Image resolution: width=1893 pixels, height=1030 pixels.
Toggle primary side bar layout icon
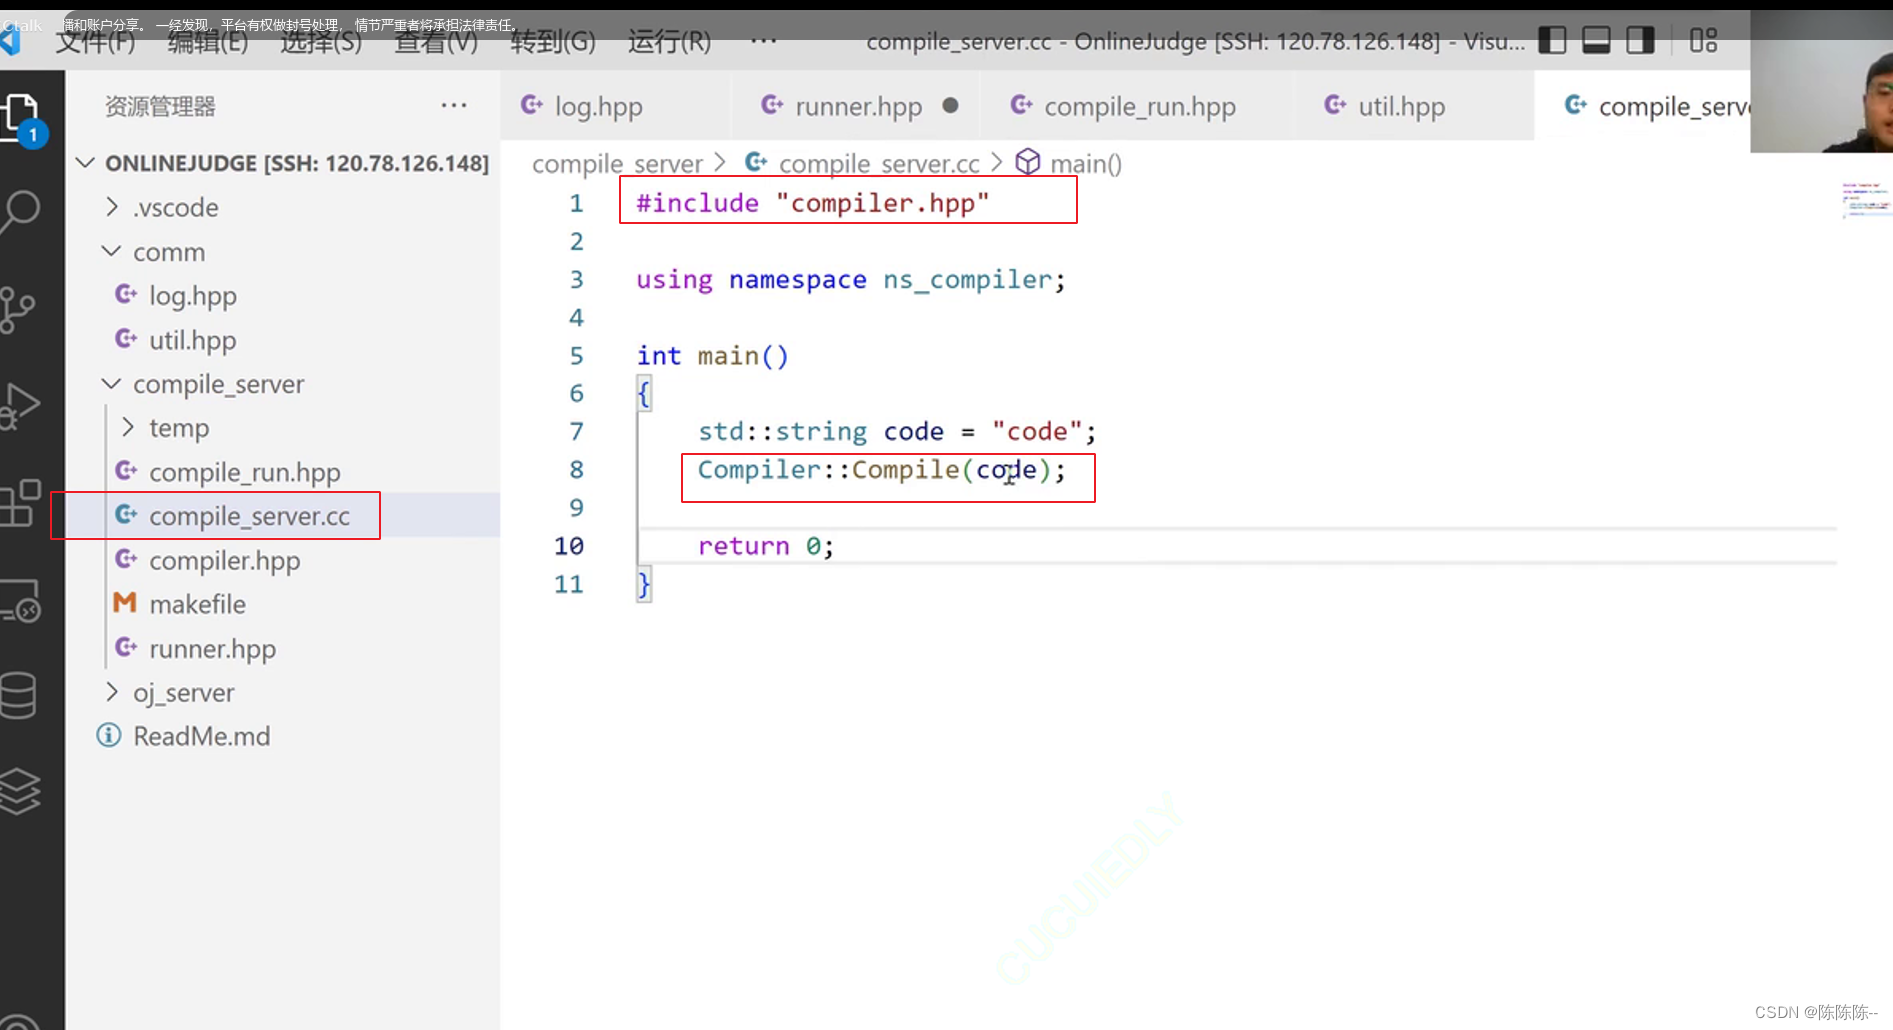pos(1552,41)
